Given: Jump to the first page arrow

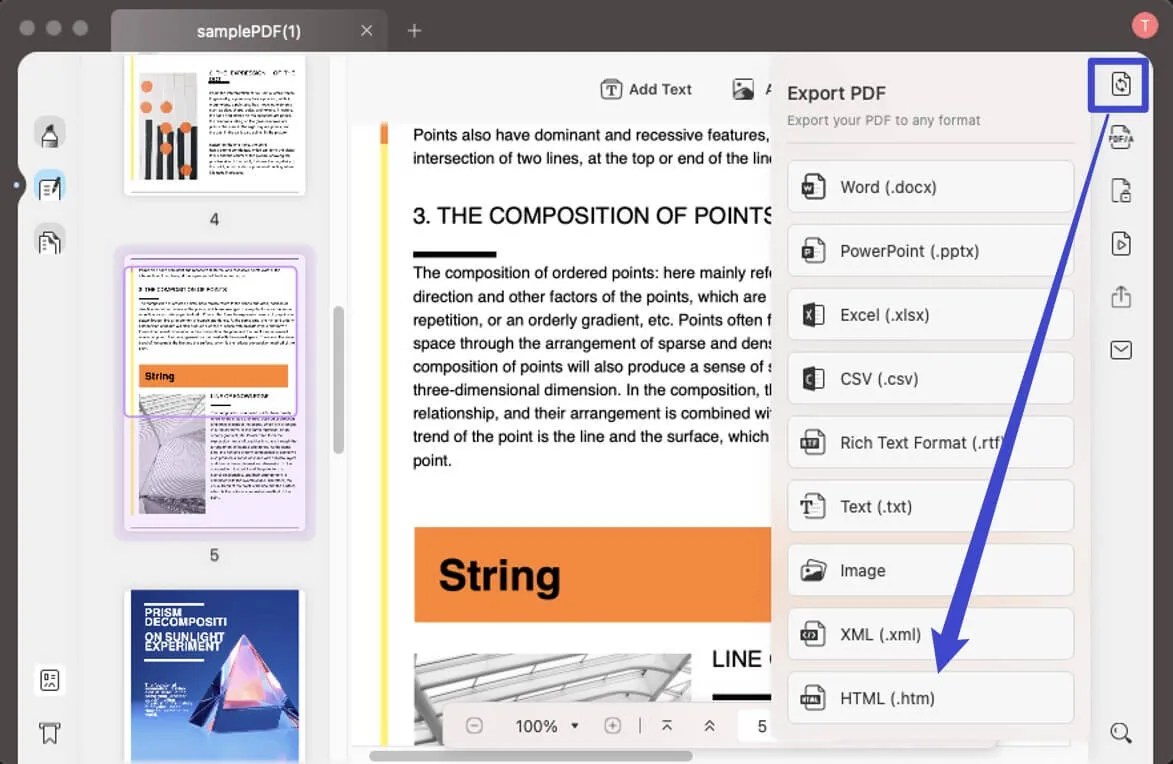Looking at the screenshot, I should [x=667, y=726].
